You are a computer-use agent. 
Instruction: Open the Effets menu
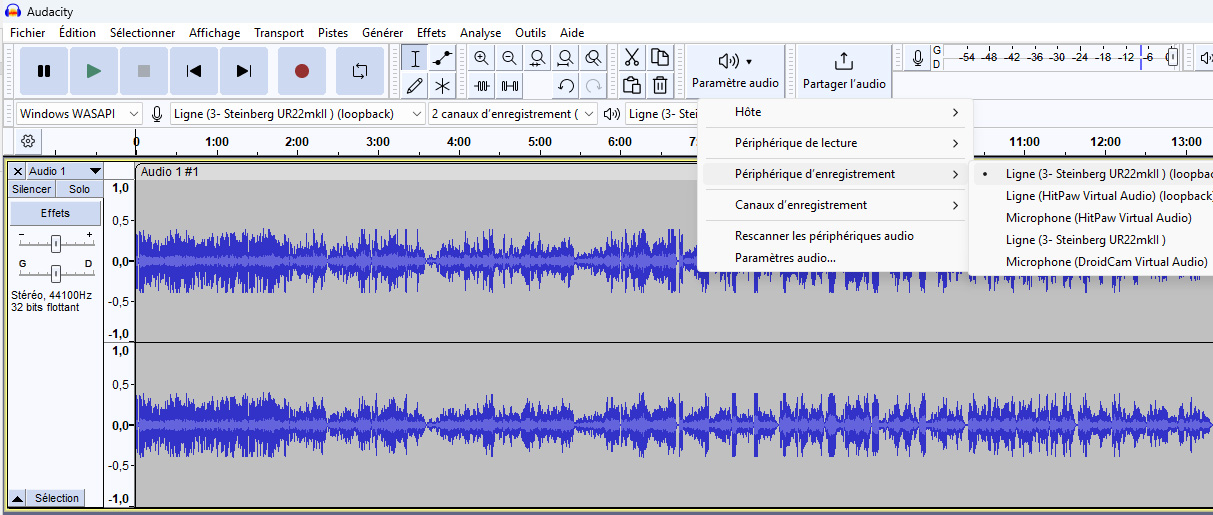click(432, 33)
